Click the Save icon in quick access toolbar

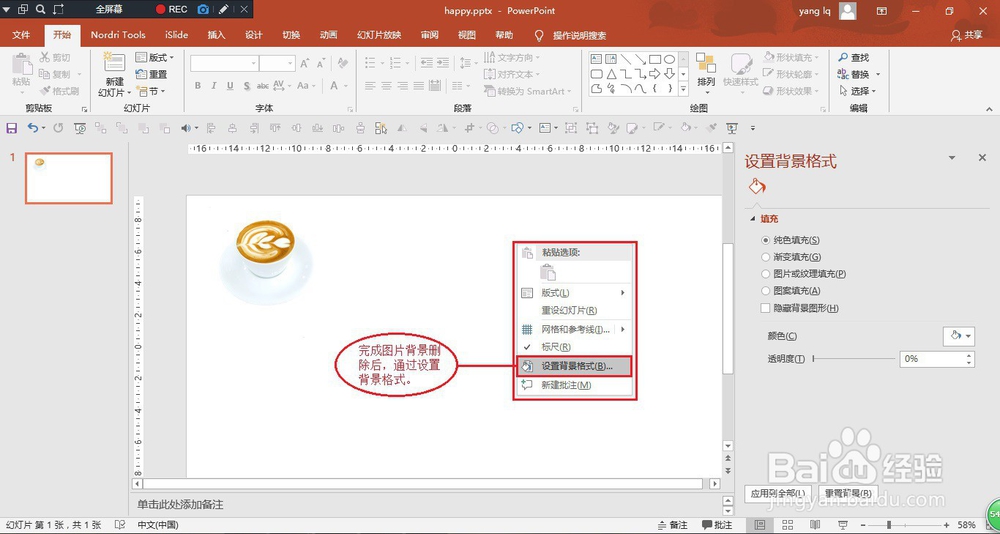(11, 128)
